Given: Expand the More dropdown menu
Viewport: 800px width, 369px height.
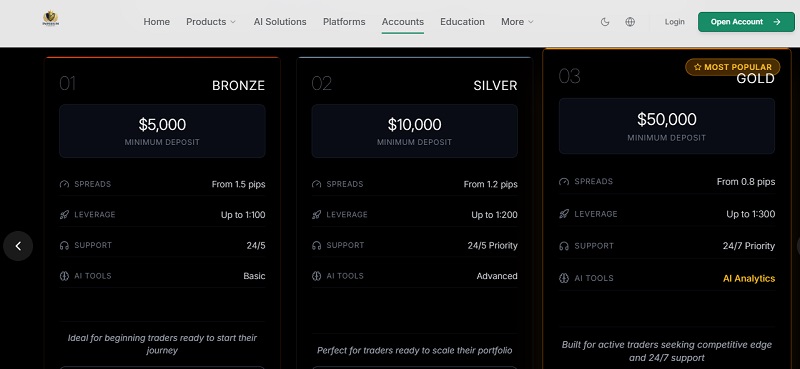Looking at the screenshot, I should 517,22.
